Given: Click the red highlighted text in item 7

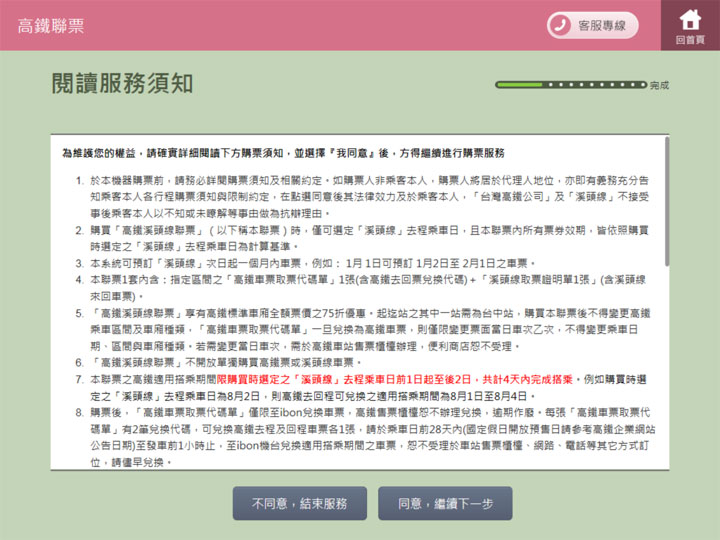Looking at the screenshot, I should point(430,381).
